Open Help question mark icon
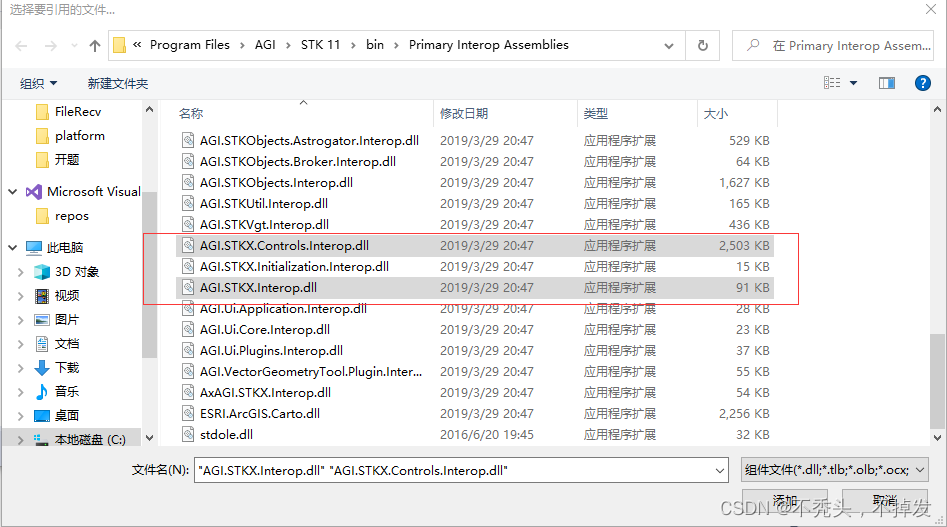 pyautogui.click(x=923, y=83)
